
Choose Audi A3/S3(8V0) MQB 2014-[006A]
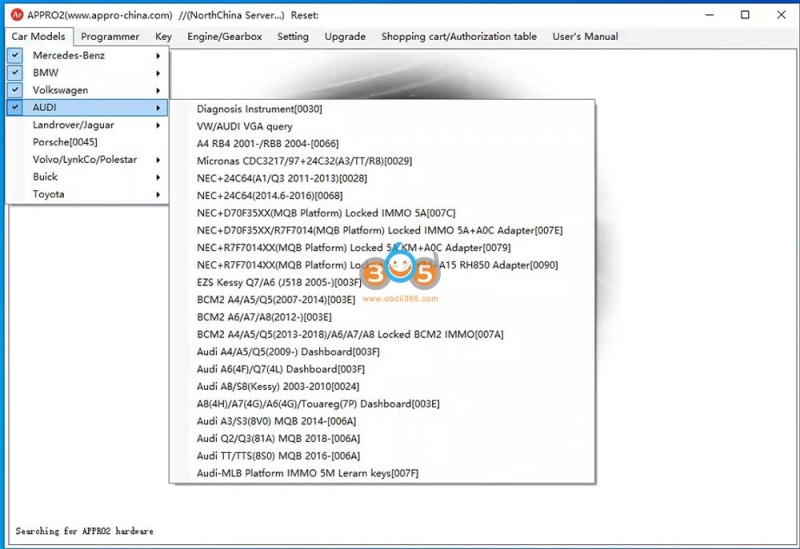tap(382, 421)
